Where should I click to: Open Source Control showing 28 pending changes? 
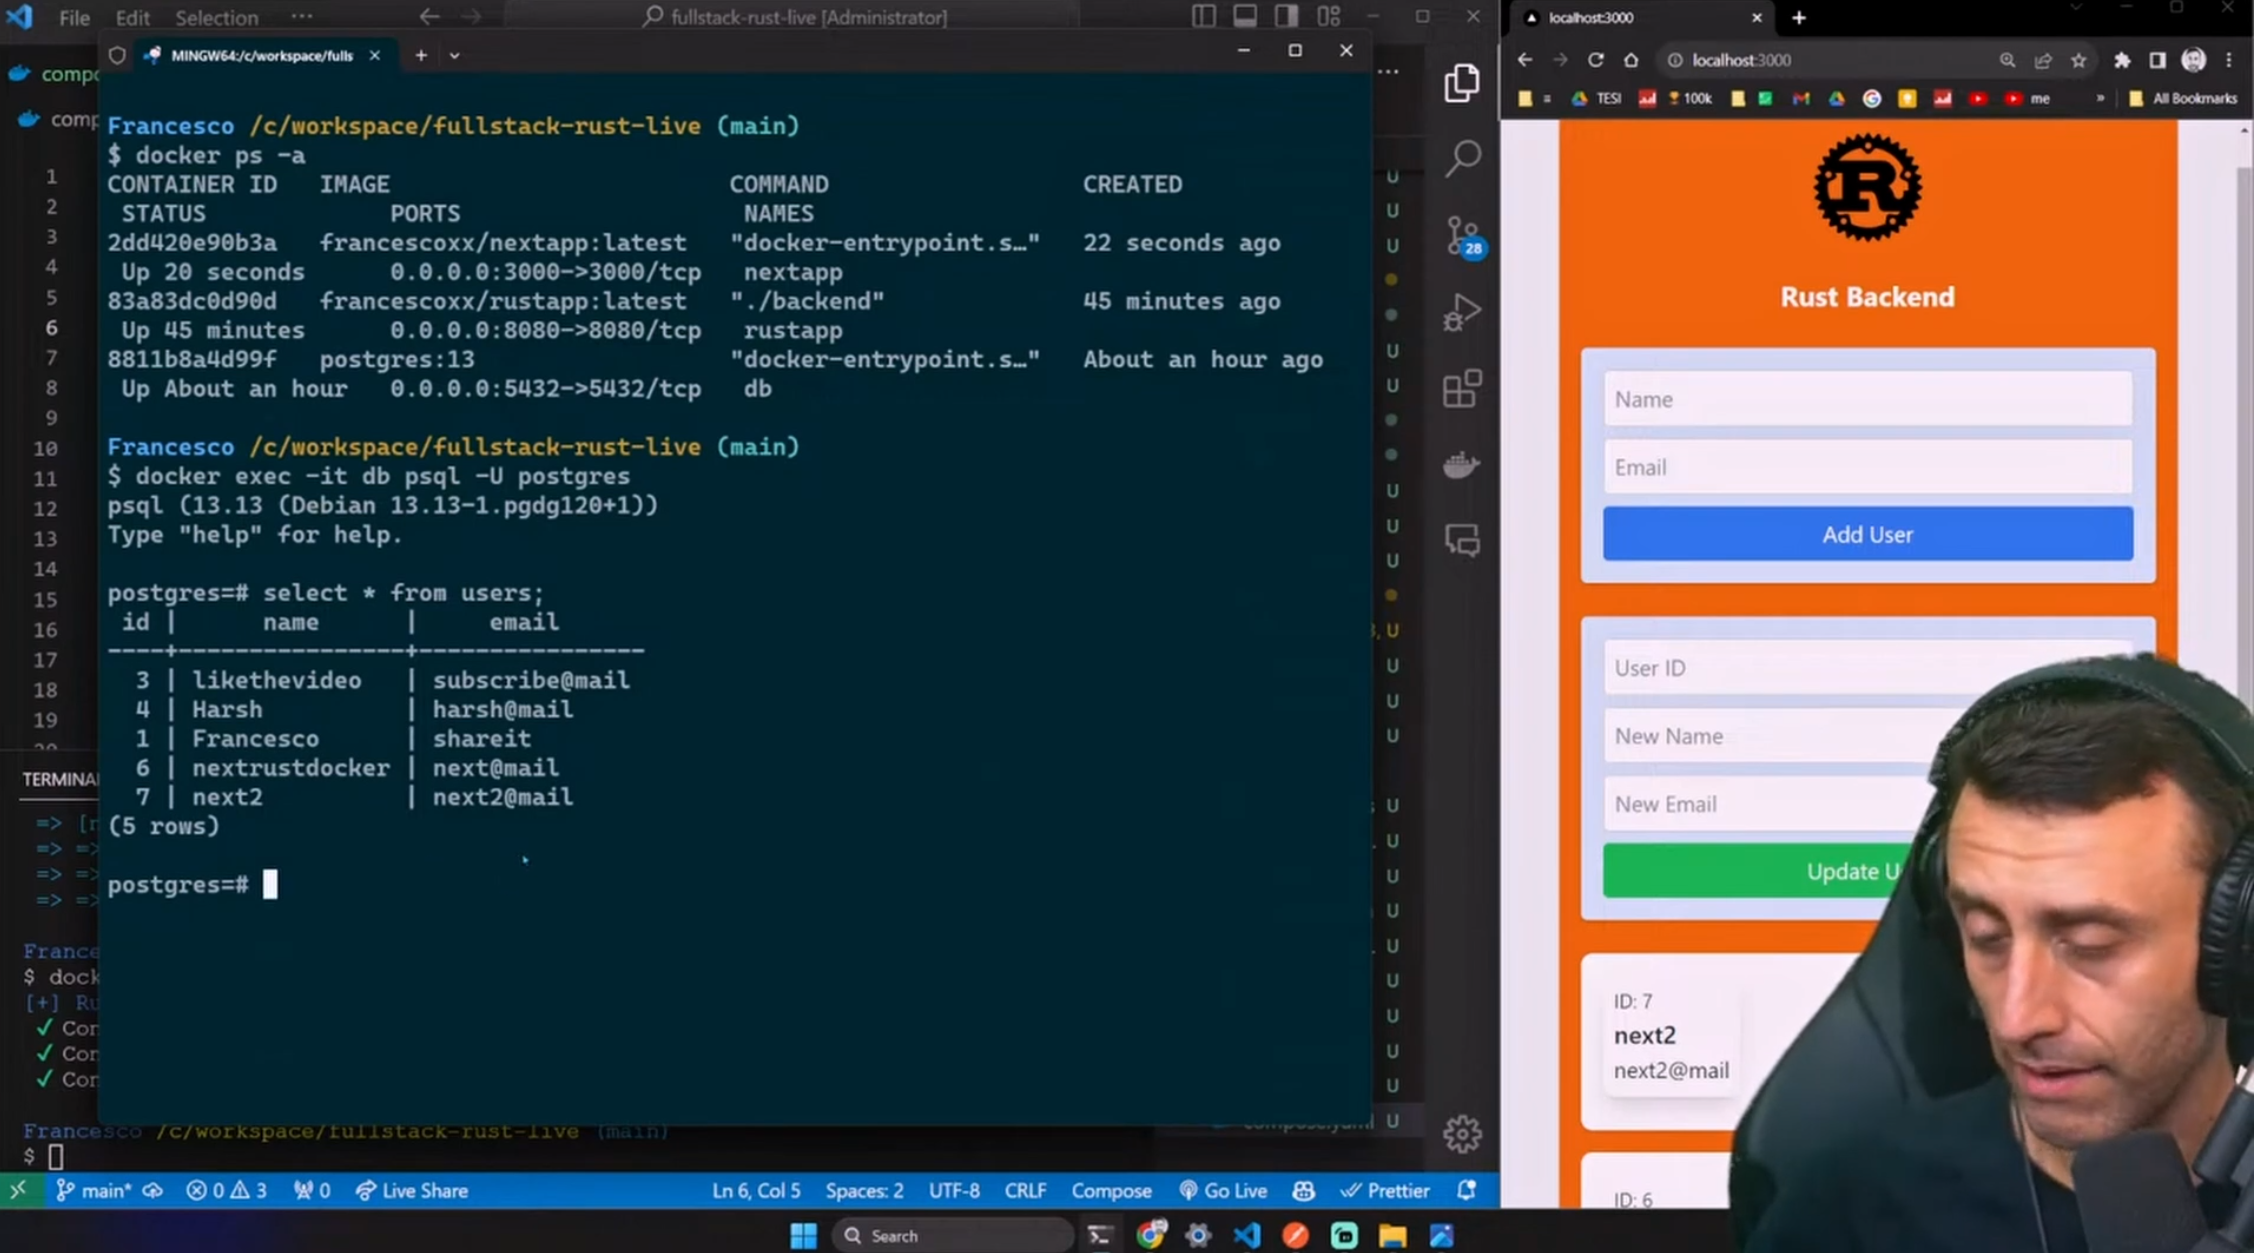(x=1461, y=235)
